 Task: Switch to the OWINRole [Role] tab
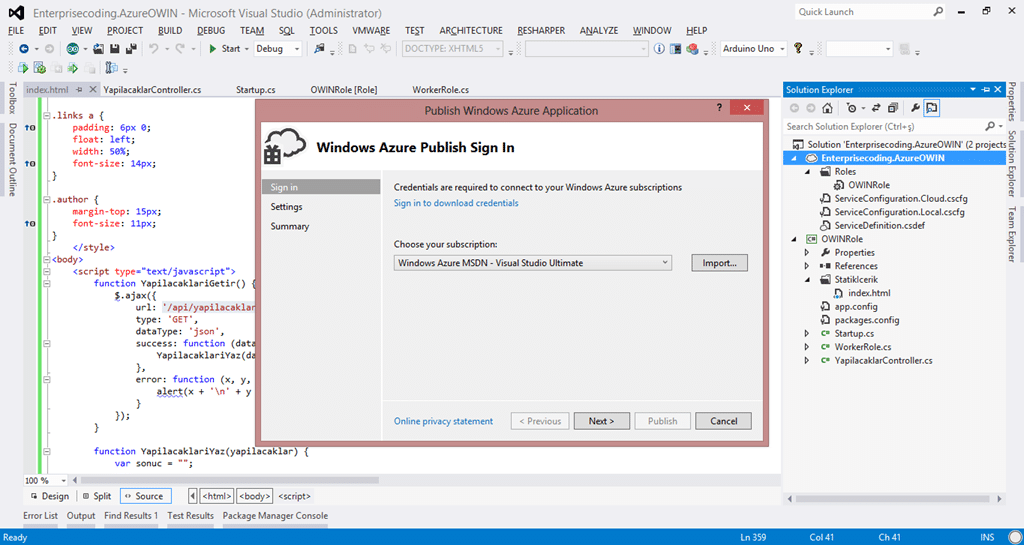click(x=344, y=90)
